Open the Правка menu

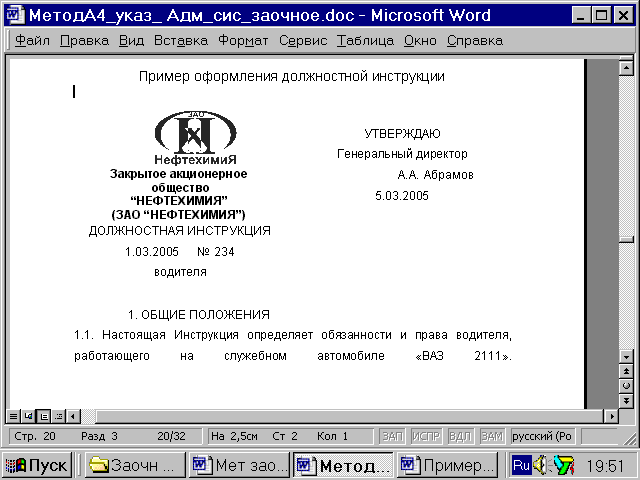point(84,41)
